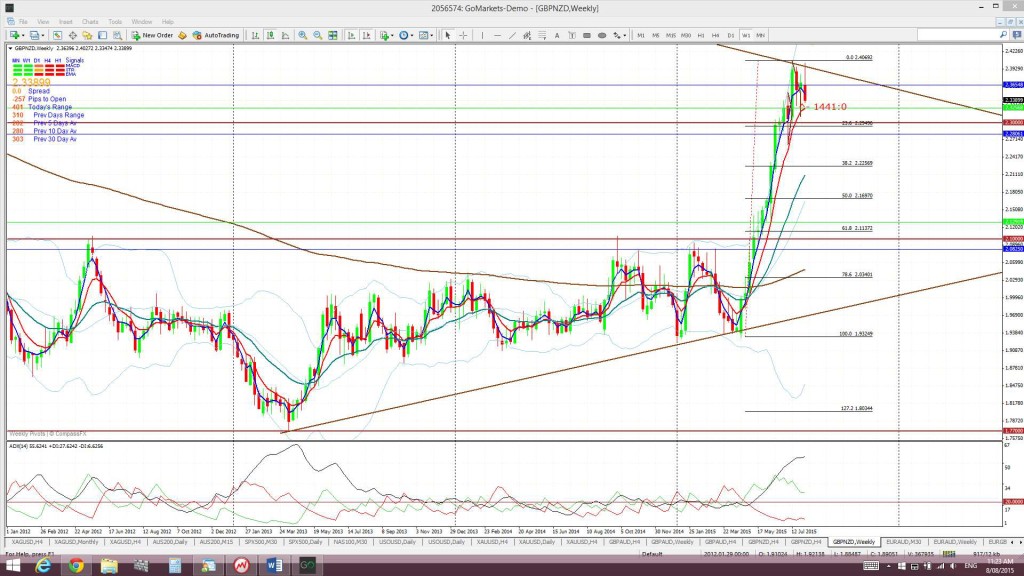Image resolution: width=1024 pixels, height=576 pixels.
Task: Switch timeframe to H4
Action: tap(716, 35)
